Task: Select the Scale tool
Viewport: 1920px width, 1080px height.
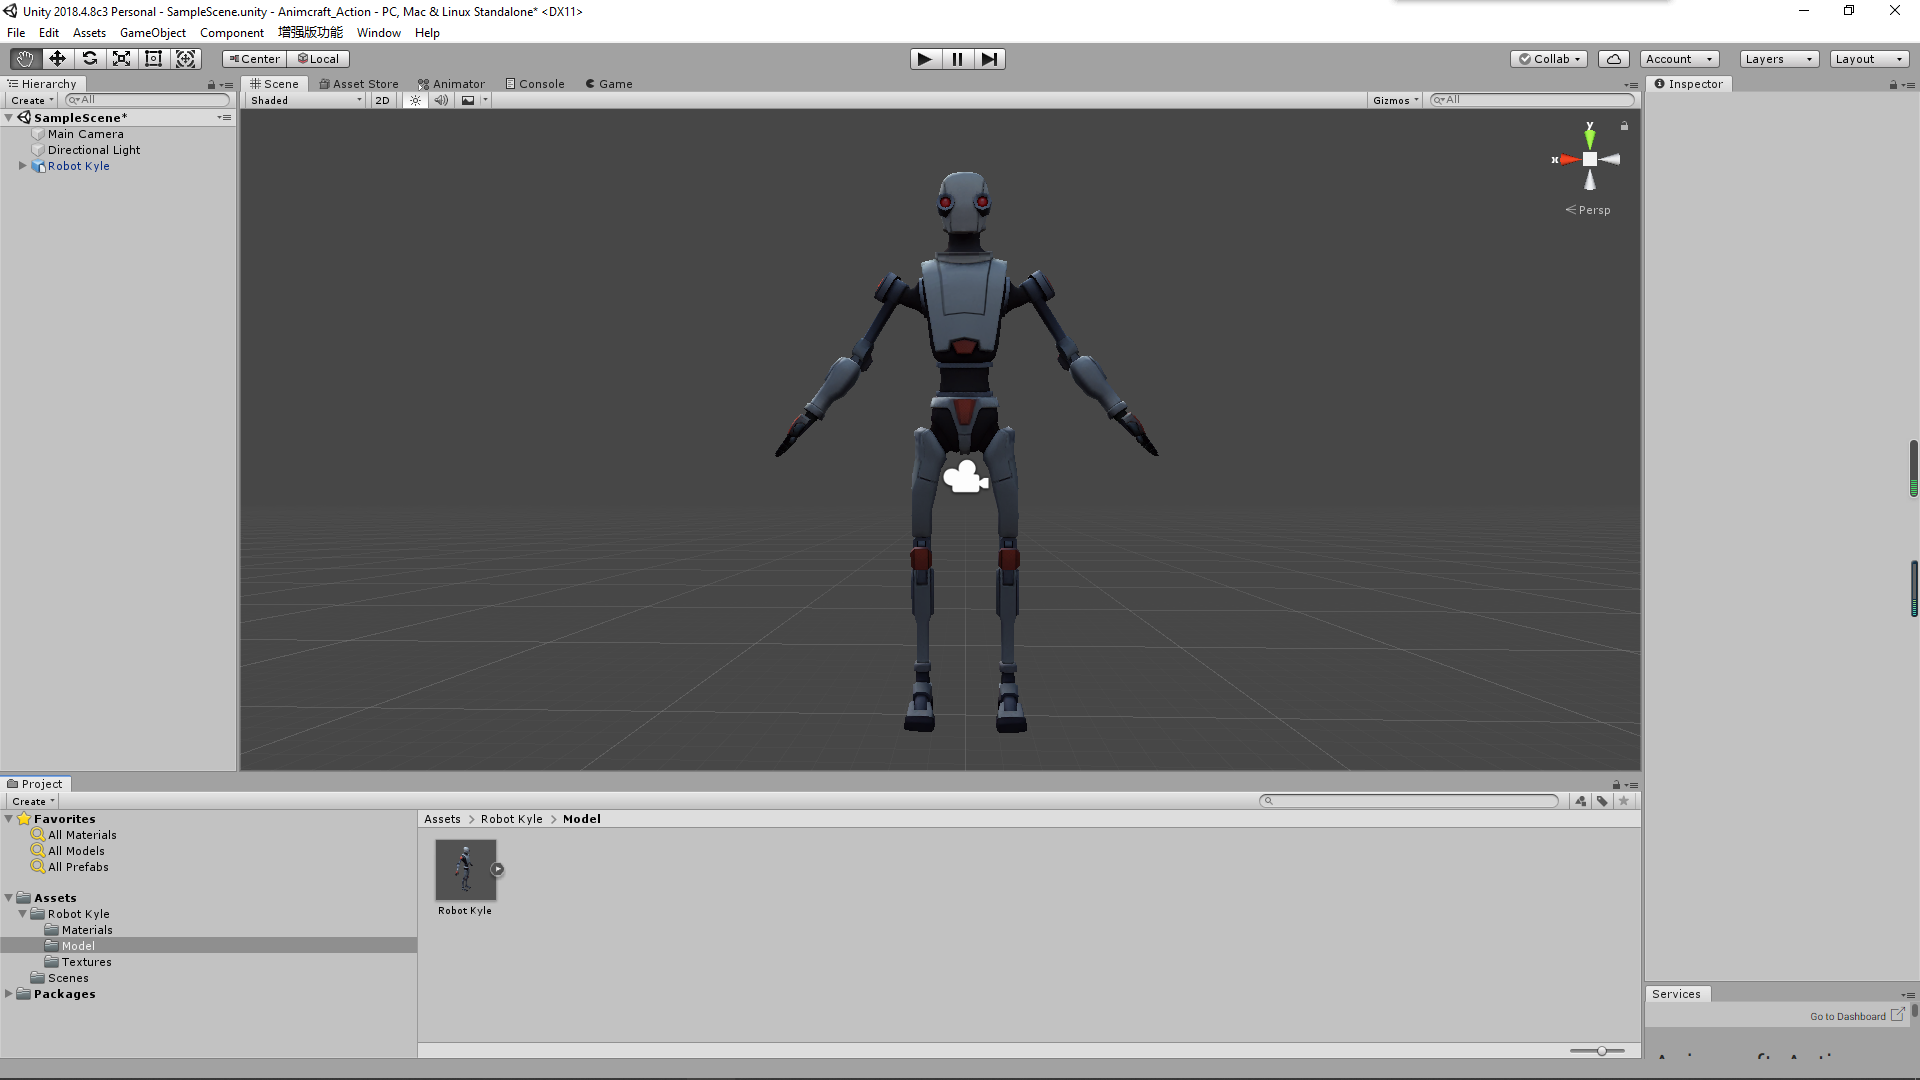Action: point(121,59)
